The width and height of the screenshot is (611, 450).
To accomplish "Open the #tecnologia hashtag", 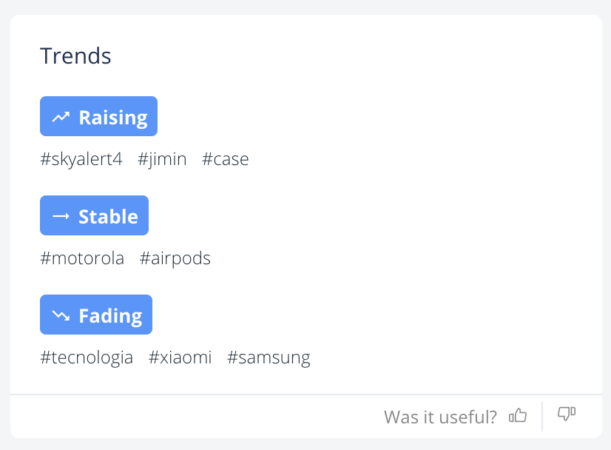I will [x=86, y=357].
